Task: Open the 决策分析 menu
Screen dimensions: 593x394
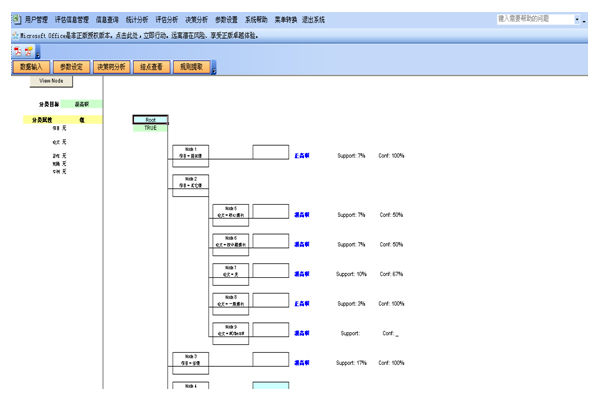Action: pyautogui.click(x=196, y=19)
